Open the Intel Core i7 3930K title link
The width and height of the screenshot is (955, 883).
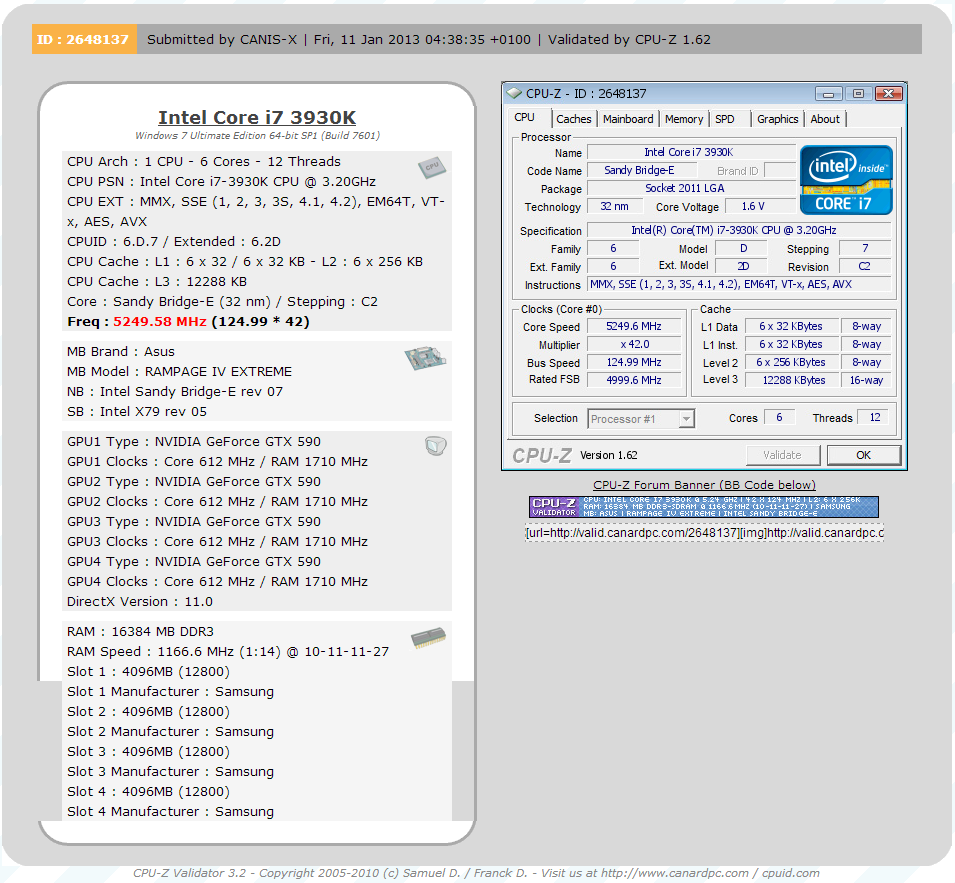pos(257,117)
